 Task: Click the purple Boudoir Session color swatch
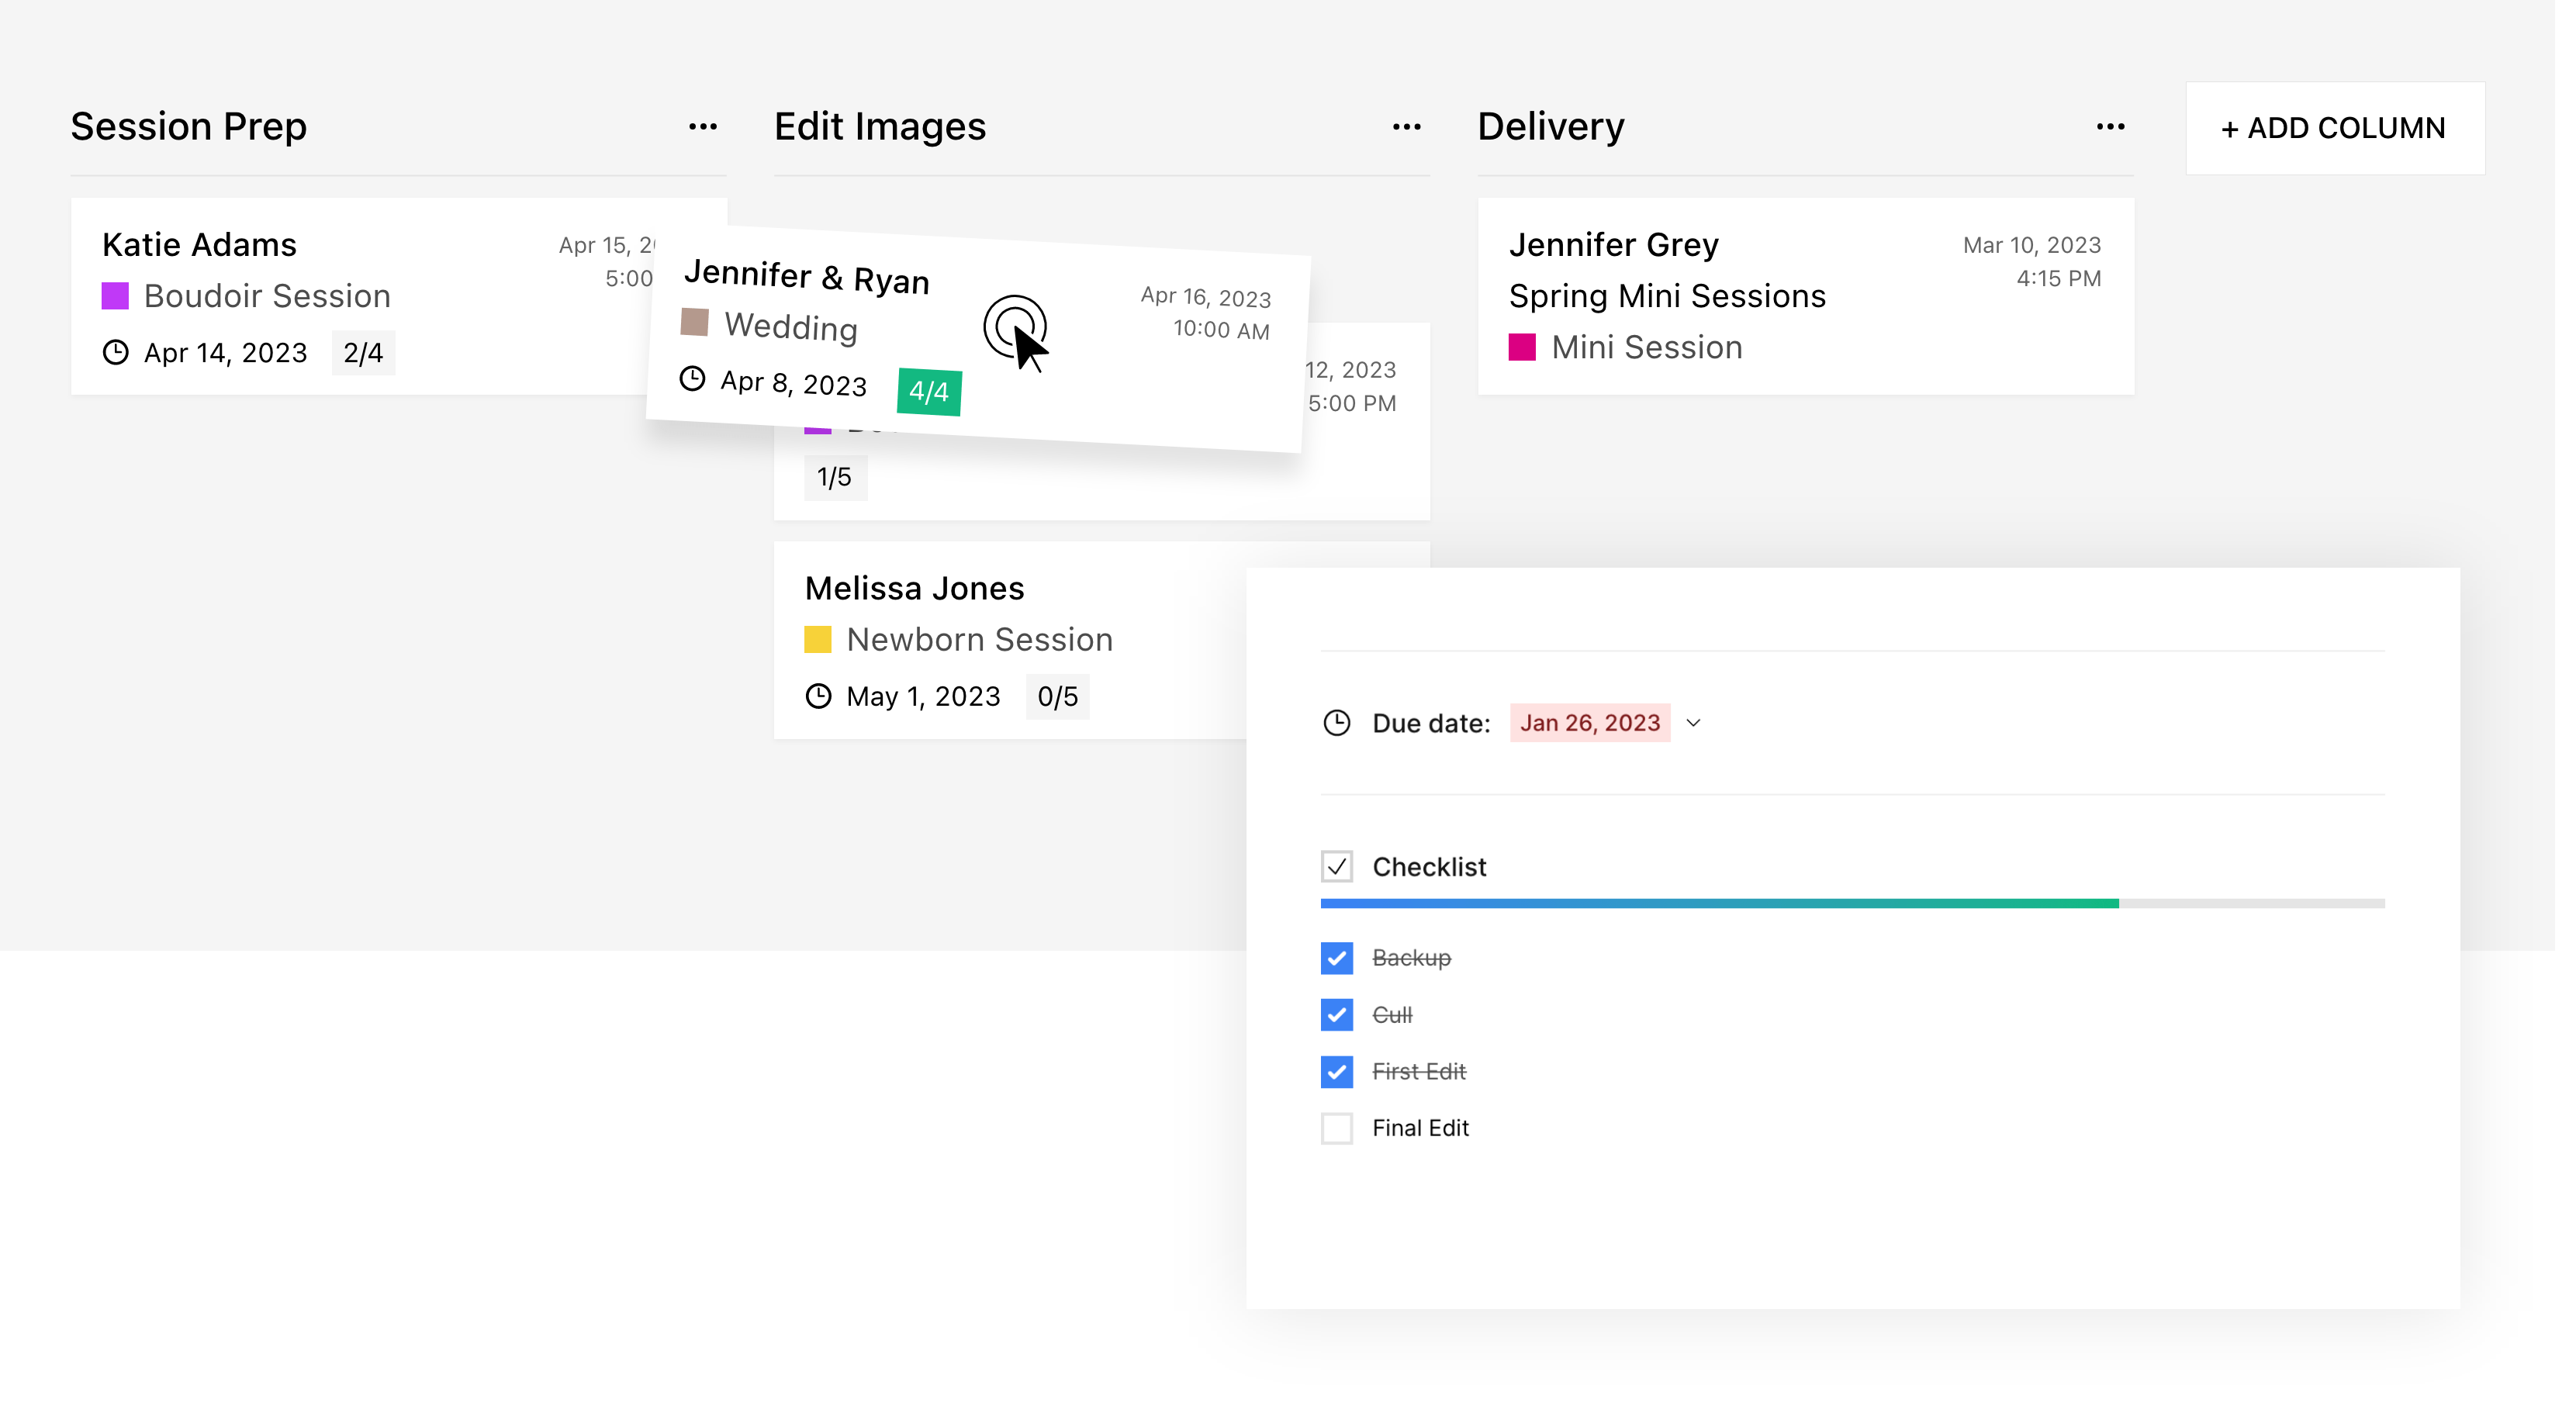click(116, 298)
